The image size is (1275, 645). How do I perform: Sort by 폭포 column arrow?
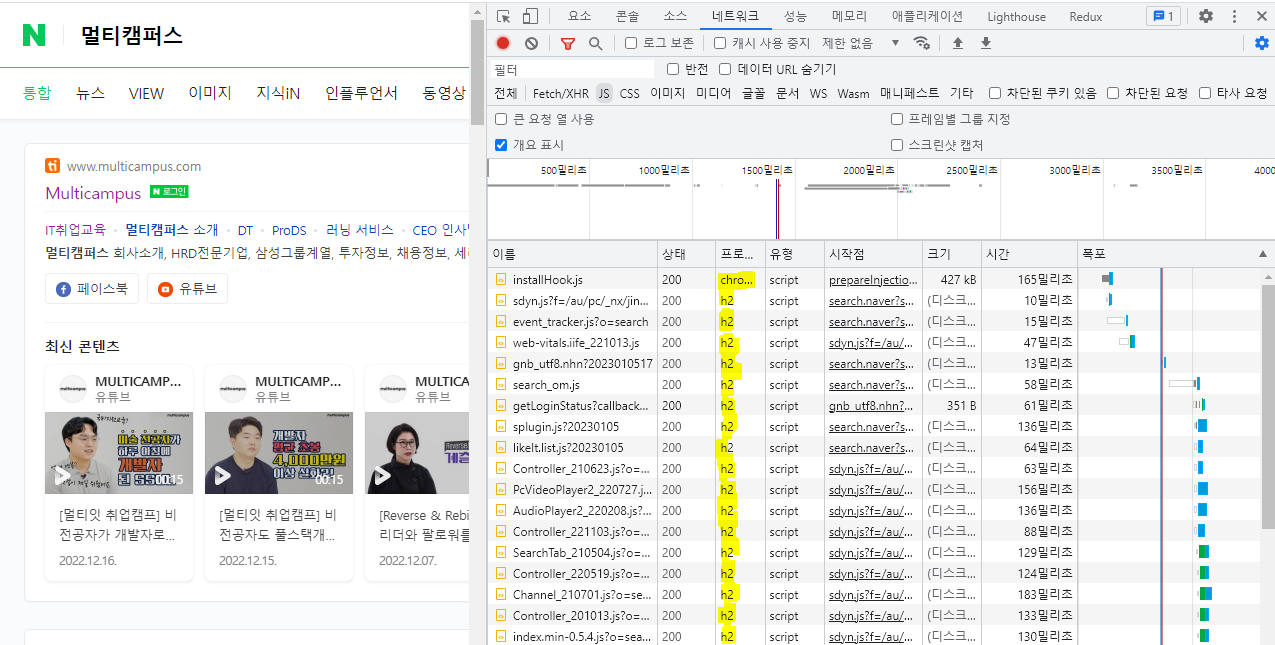(1262, 254)
